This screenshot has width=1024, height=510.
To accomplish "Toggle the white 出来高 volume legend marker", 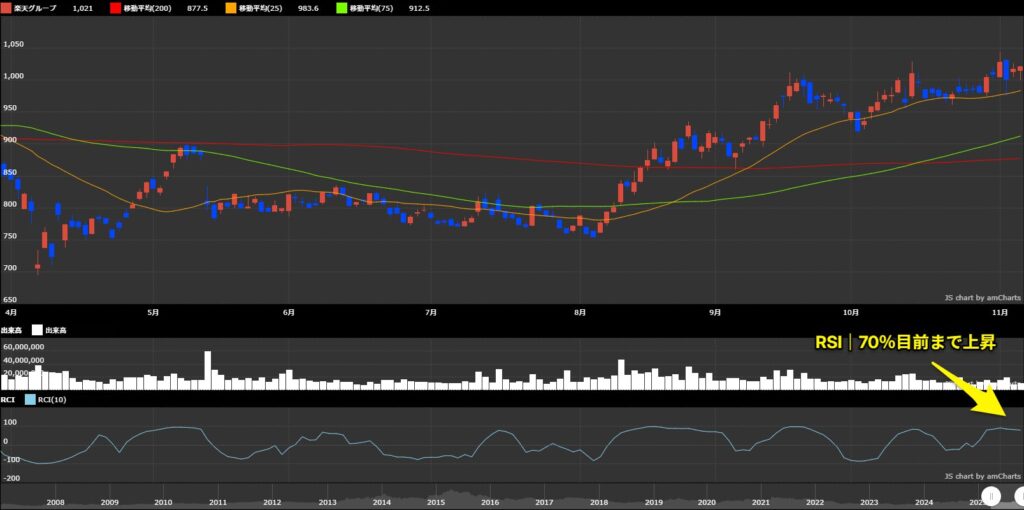I will [36, 329].
